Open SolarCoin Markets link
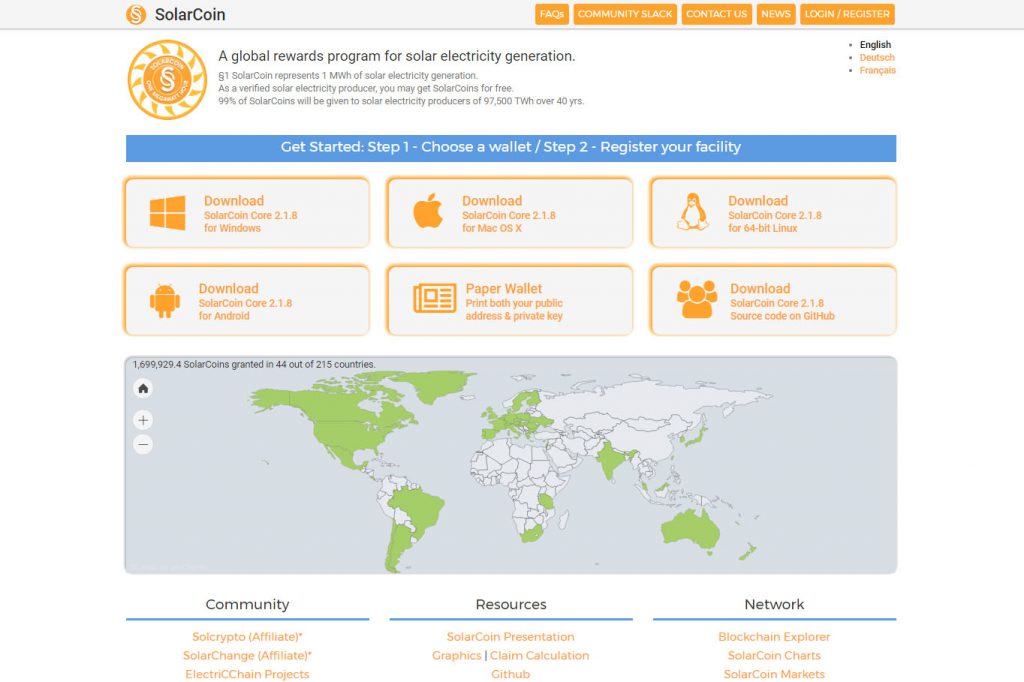 click(x=774, y=674)
